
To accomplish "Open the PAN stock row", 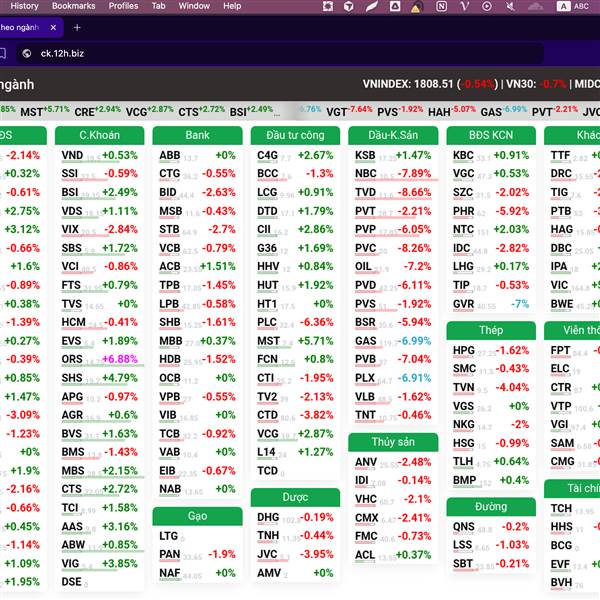I will pos(197,554).
